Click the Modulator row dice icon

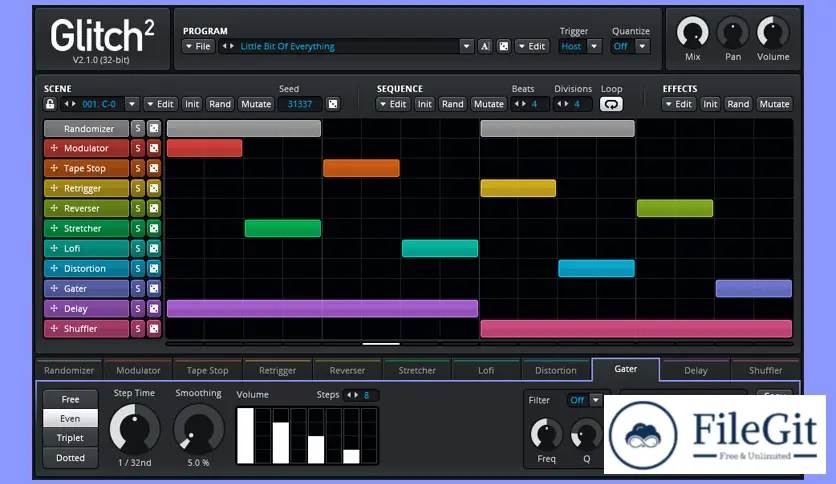pyautogui.click(x=154, y=148)
